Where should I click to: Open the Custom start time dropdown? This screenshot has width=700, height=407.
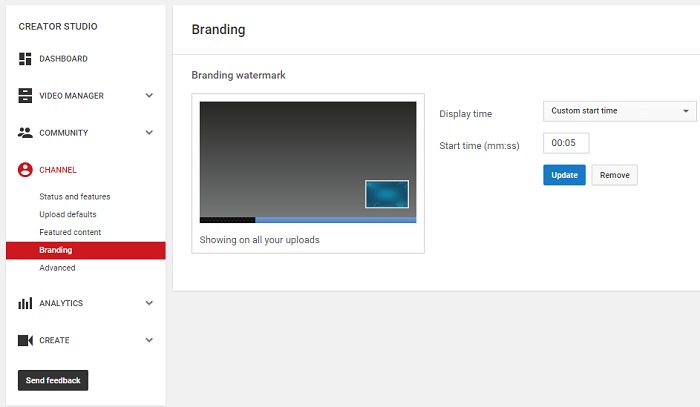coord(619,111)
